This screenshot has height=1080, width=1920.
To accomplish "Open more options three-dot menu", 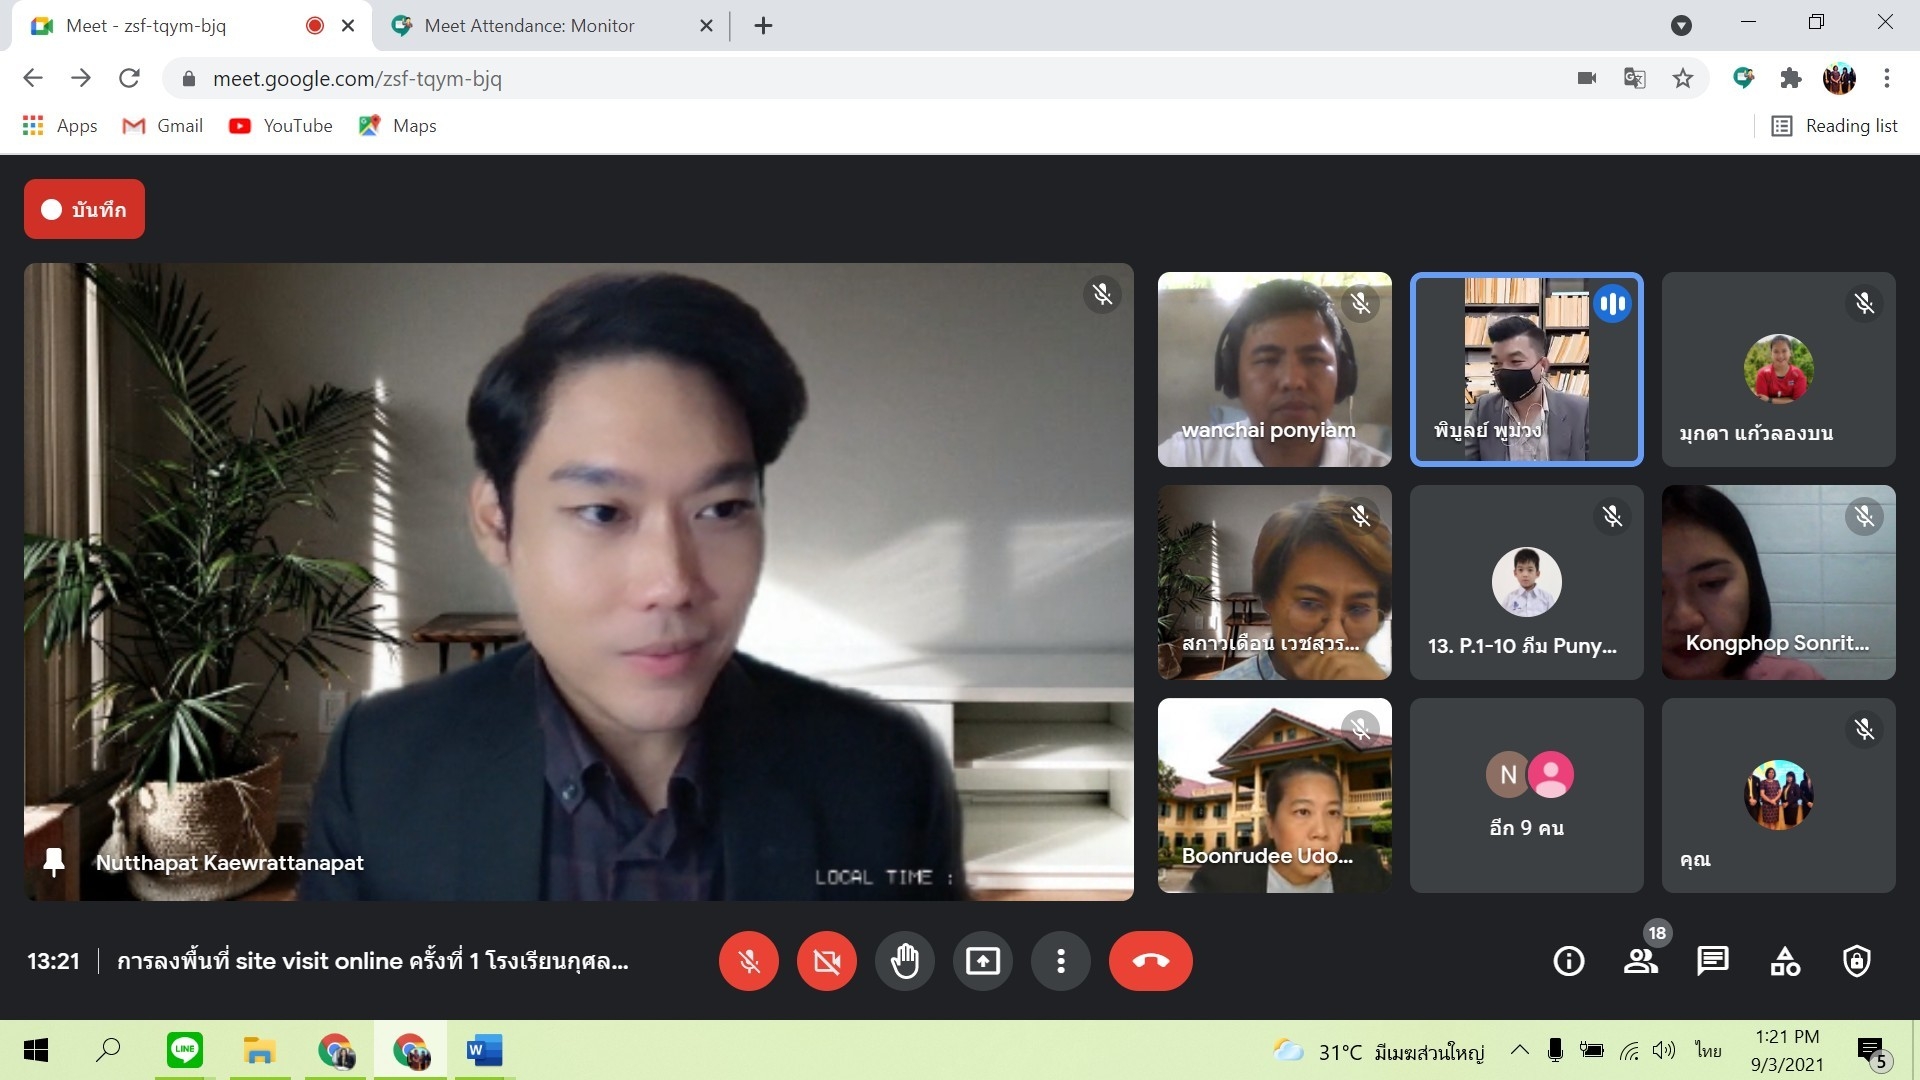I will [1060, 961].
